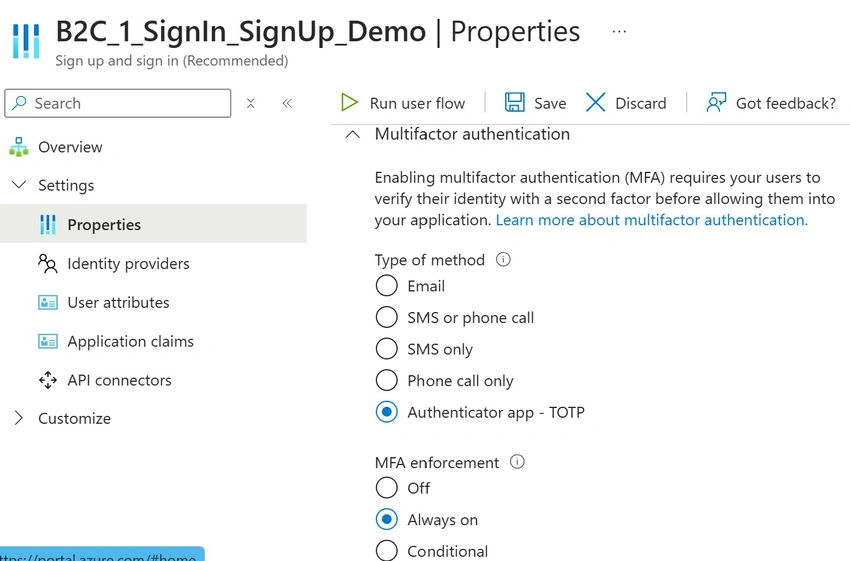Click the Properties sliders icon in sidebar
The width and height of the screenshot is (850, 561).
coord(48,224)
